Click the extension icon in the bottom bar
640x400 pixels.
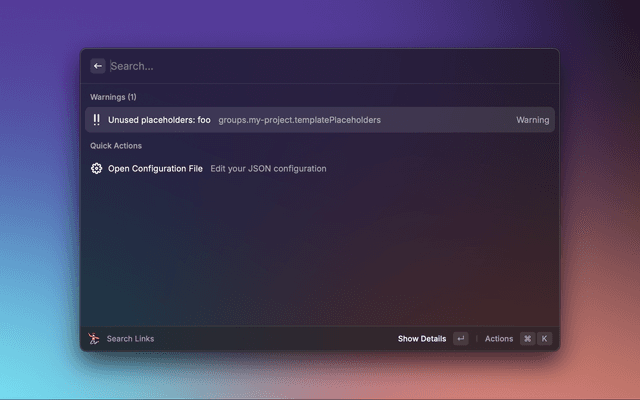coord(93,339)
